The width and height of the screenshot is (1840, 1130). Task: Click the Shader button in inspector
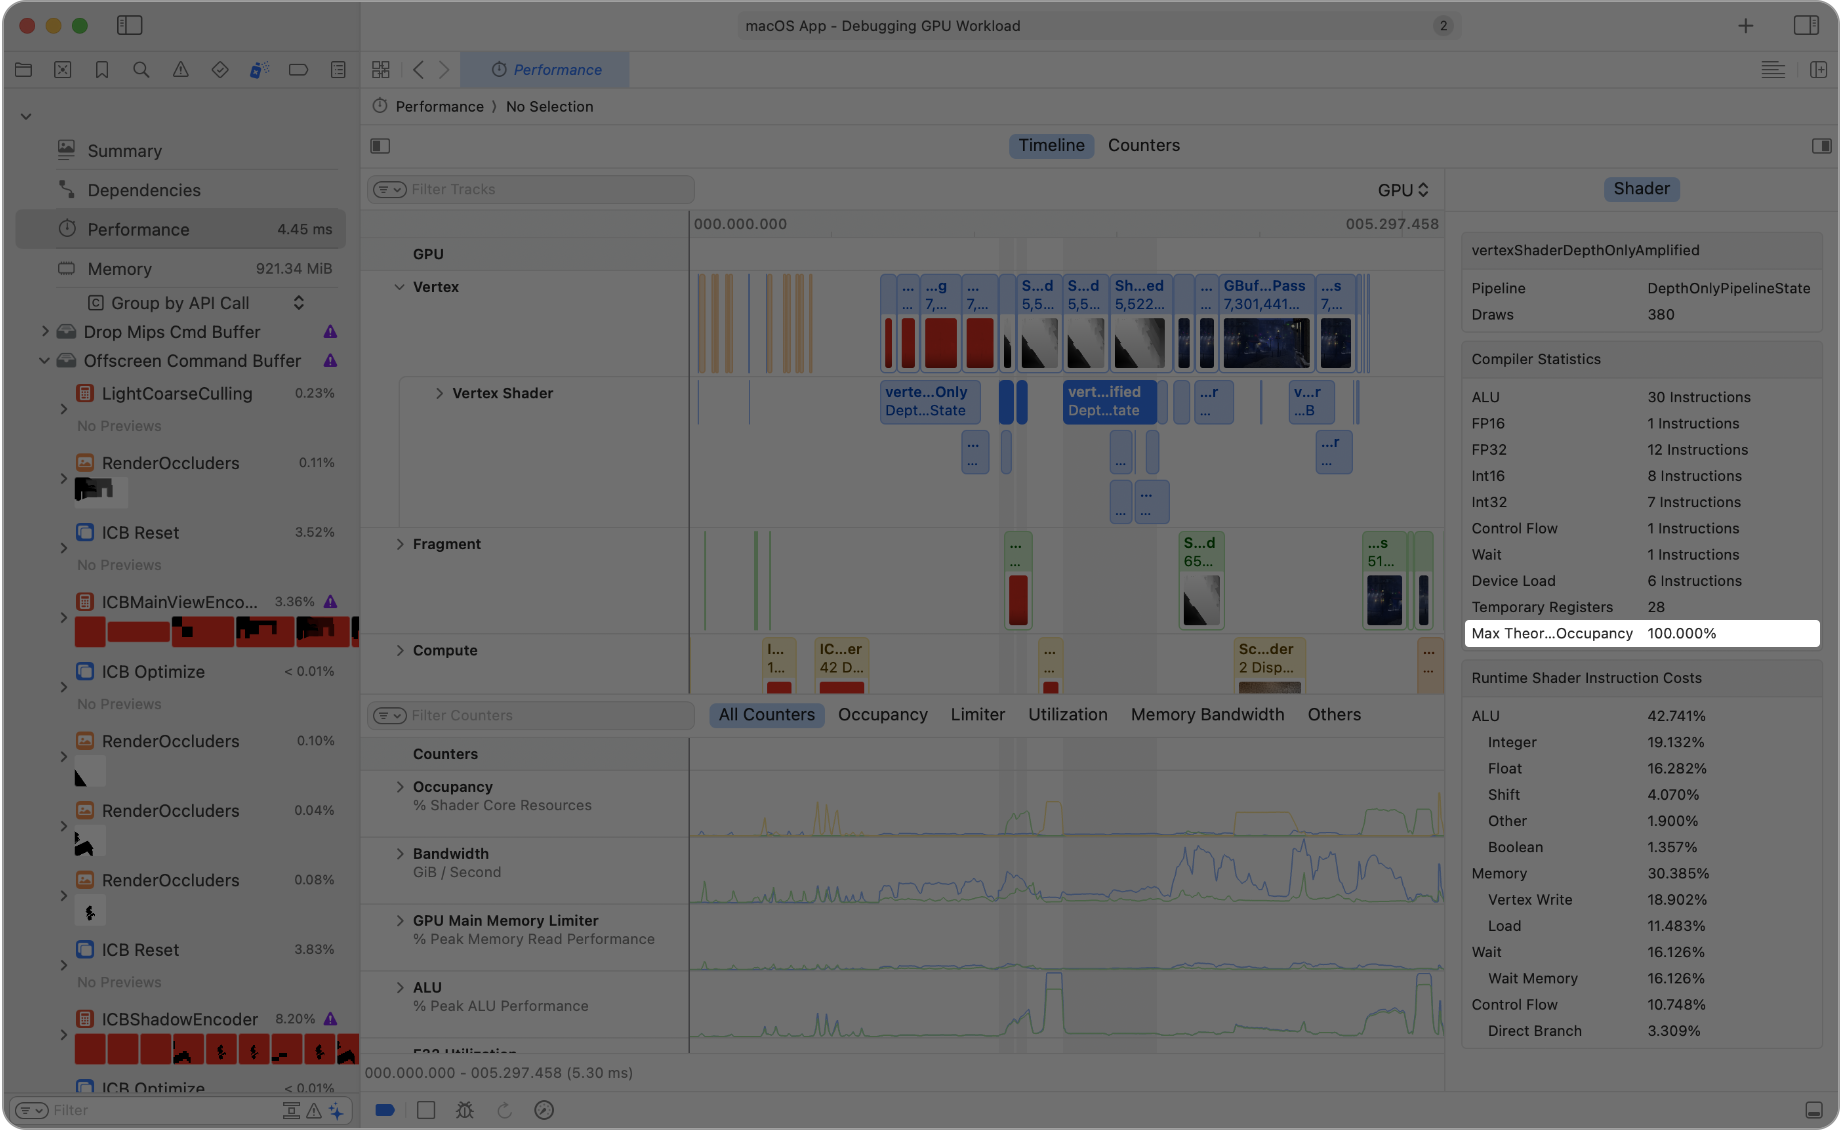coord(1641,189)
